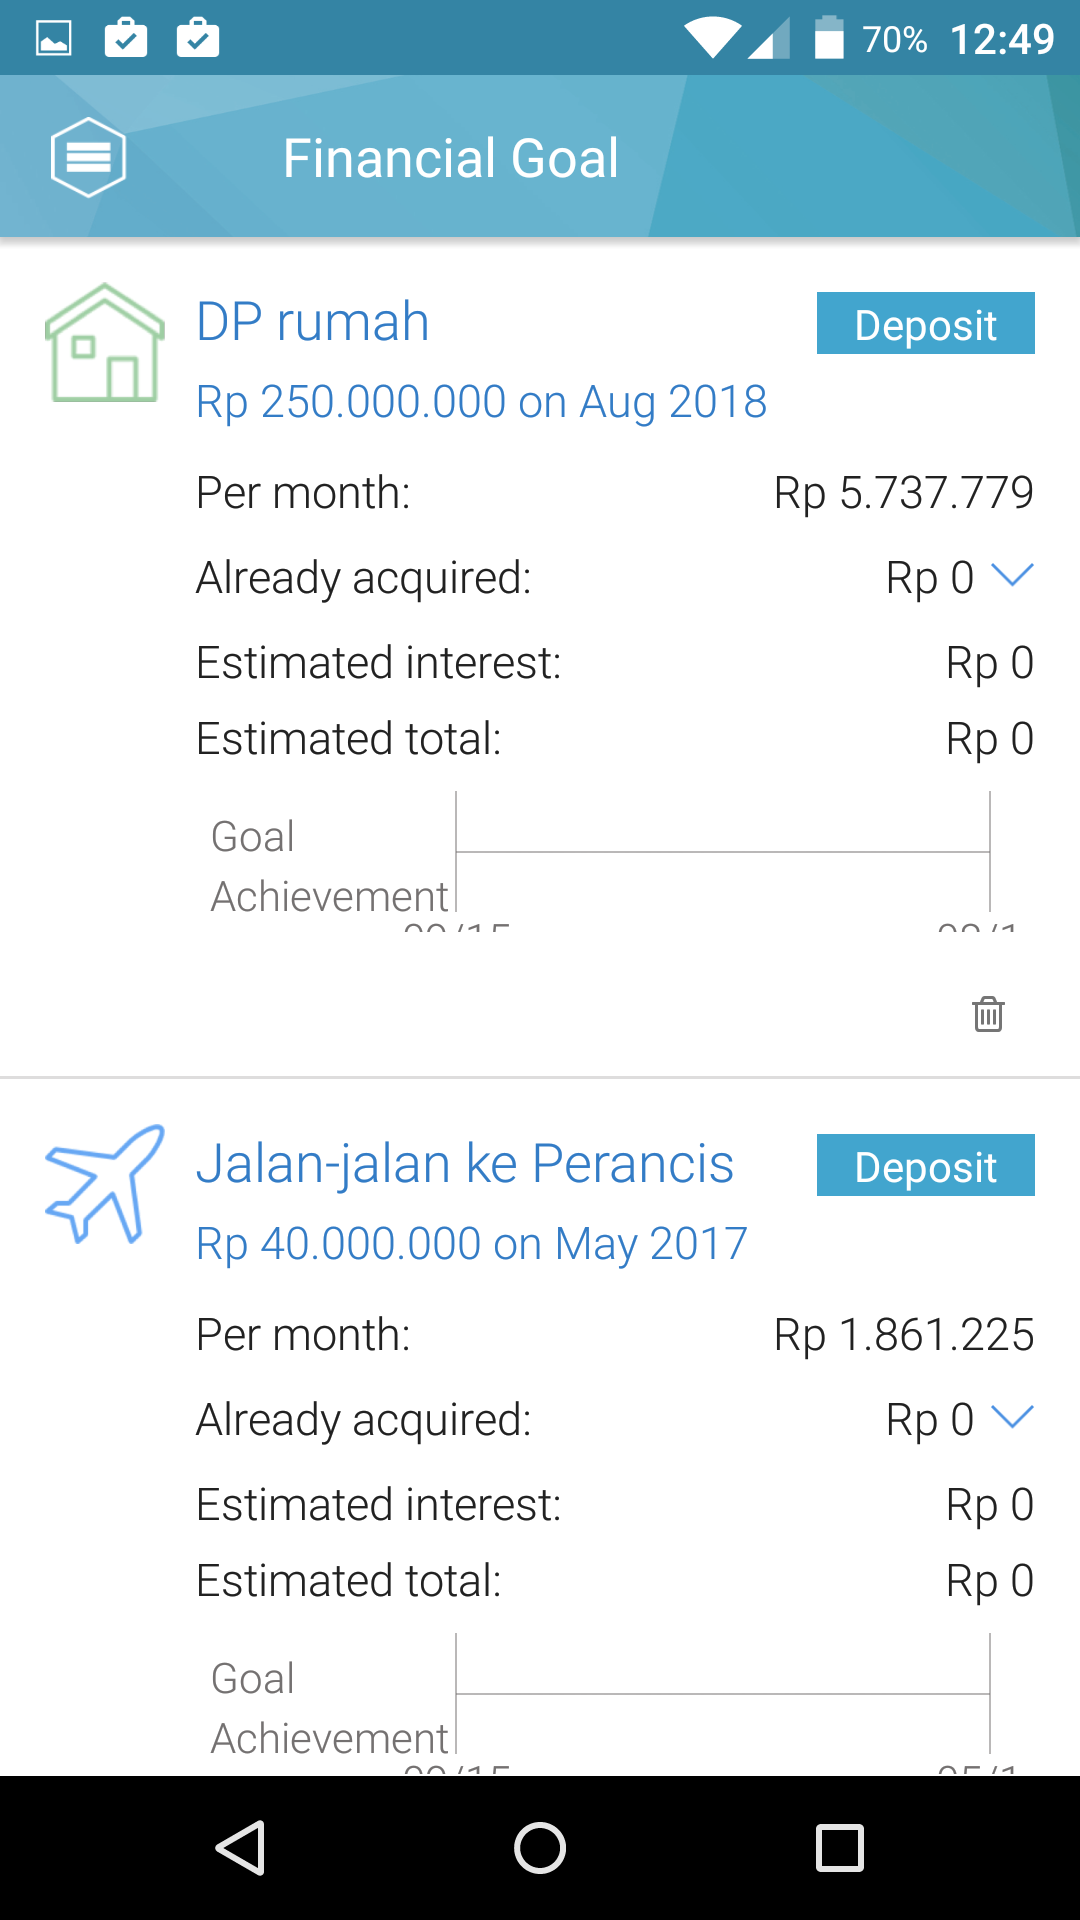1080x1920 pixels.
Task: Select the Rp 250.000.000 on Aug 2018 target
Action: 481,402
